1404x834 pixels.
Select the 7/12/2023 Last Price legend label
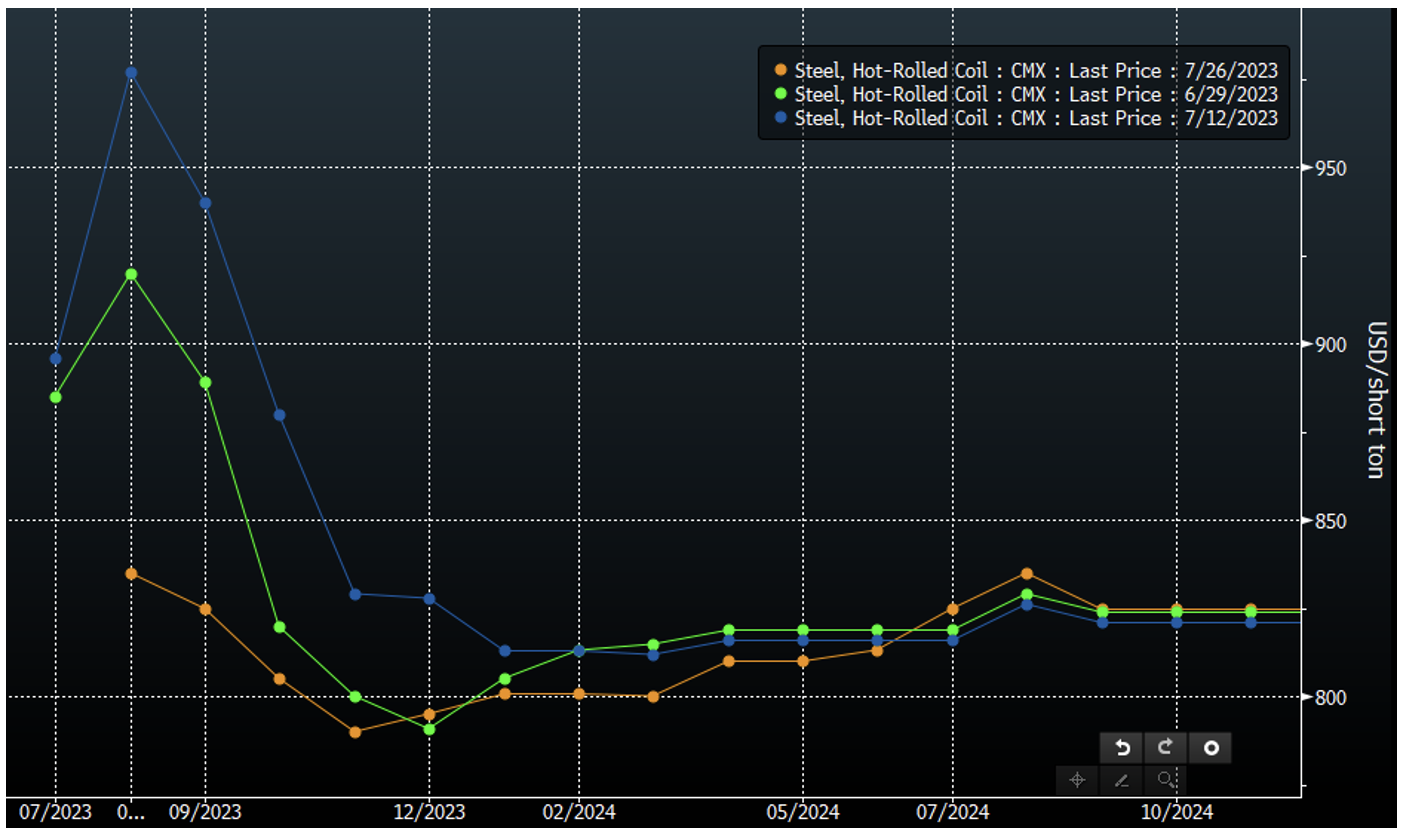tap(1035, 118)
